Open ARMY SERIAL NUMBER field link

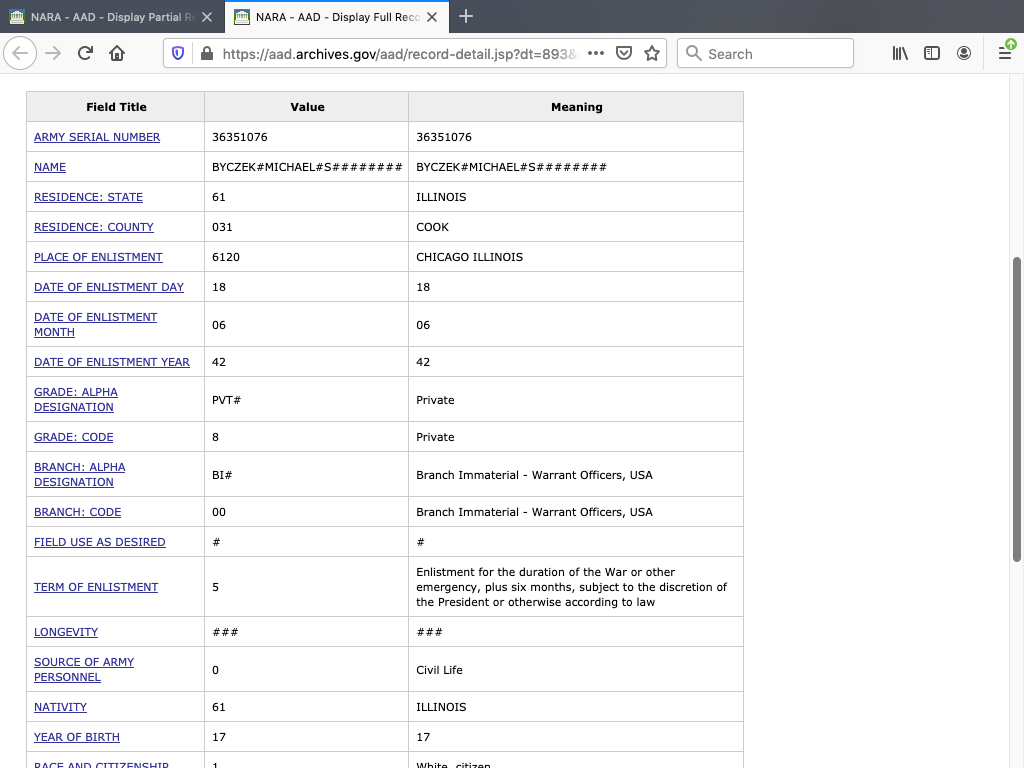(97, 137)
